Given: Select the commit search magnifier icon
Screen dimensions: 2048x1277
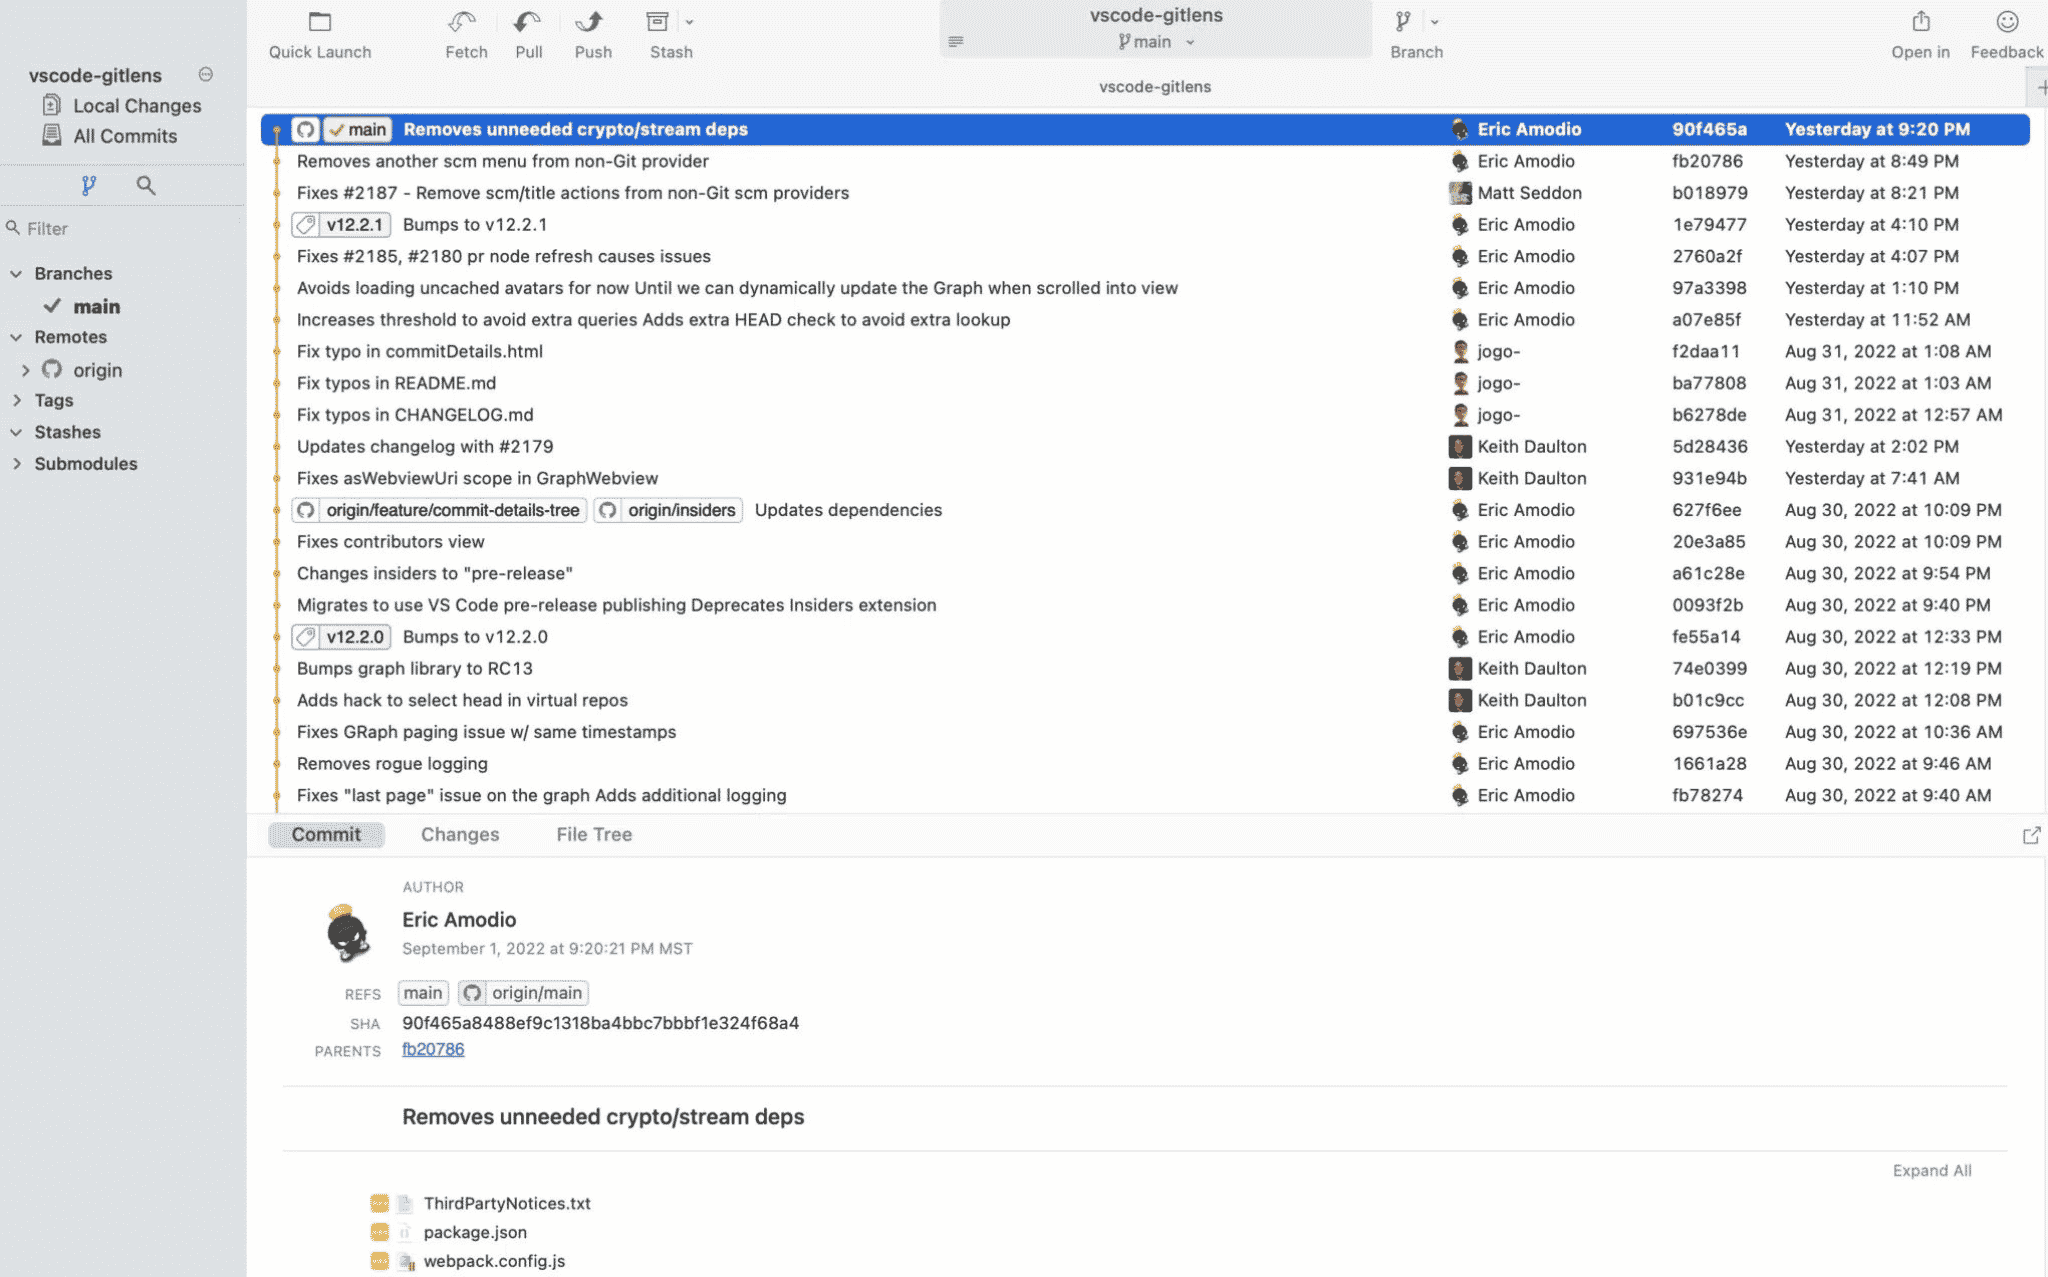Looking at the screenshot, I should [x=146, y=185].
